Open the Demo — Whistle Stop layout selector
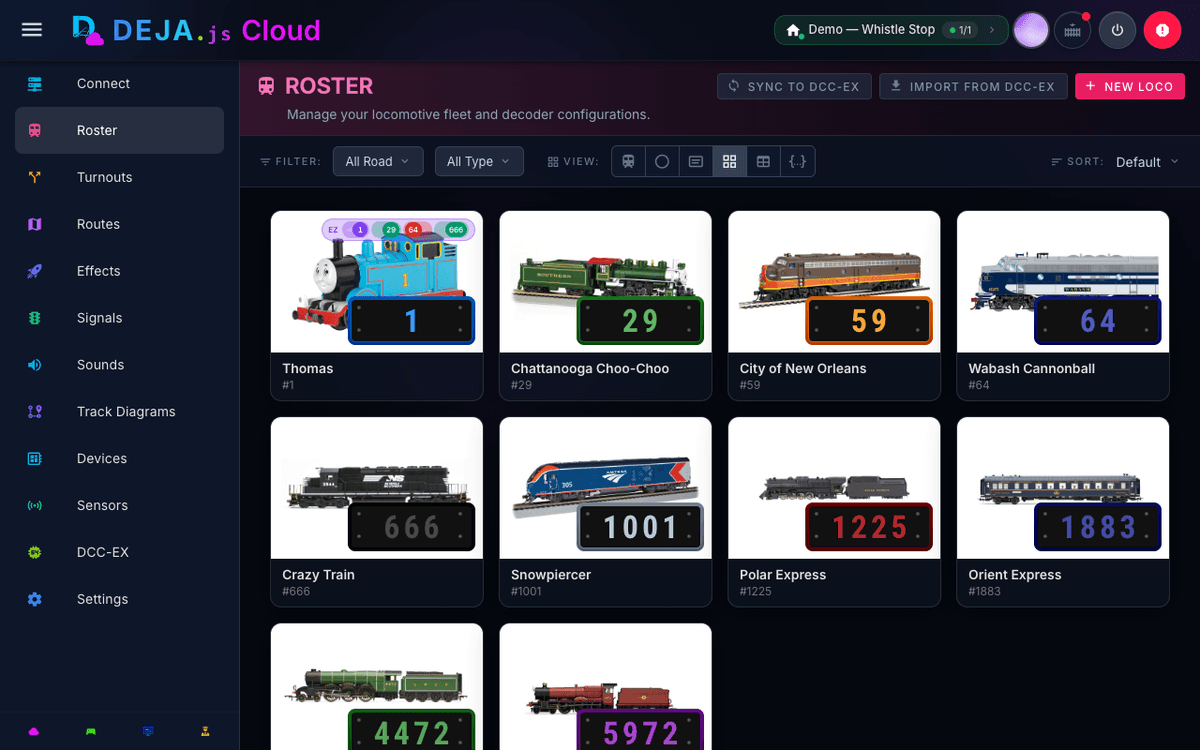Image resolution: width=1200 pixels, height=750 pixels. coord(891,30)
